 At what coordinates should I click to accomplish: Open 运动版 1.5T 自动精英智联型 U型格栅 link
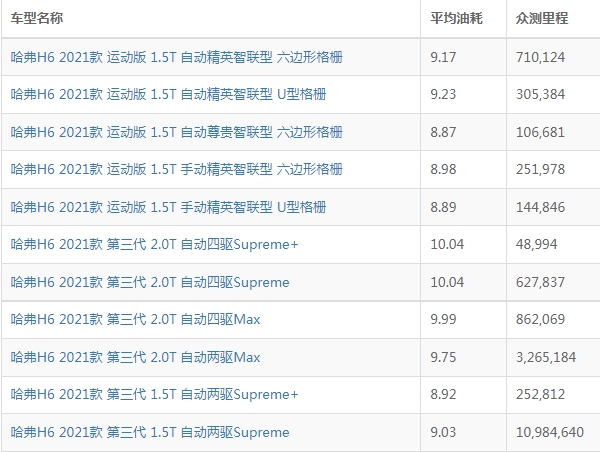(x=168, y=95)
